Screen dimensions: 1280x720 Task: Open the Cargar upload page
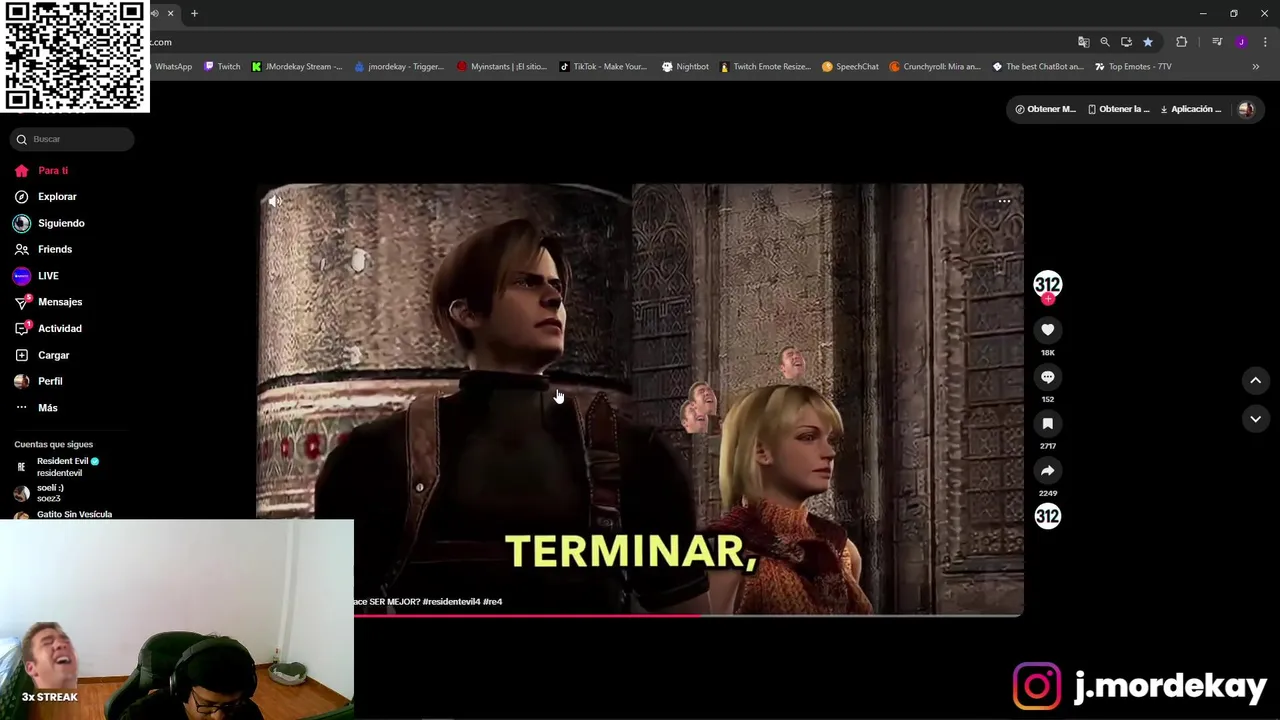pyautogui.click(x=42, y=355)
